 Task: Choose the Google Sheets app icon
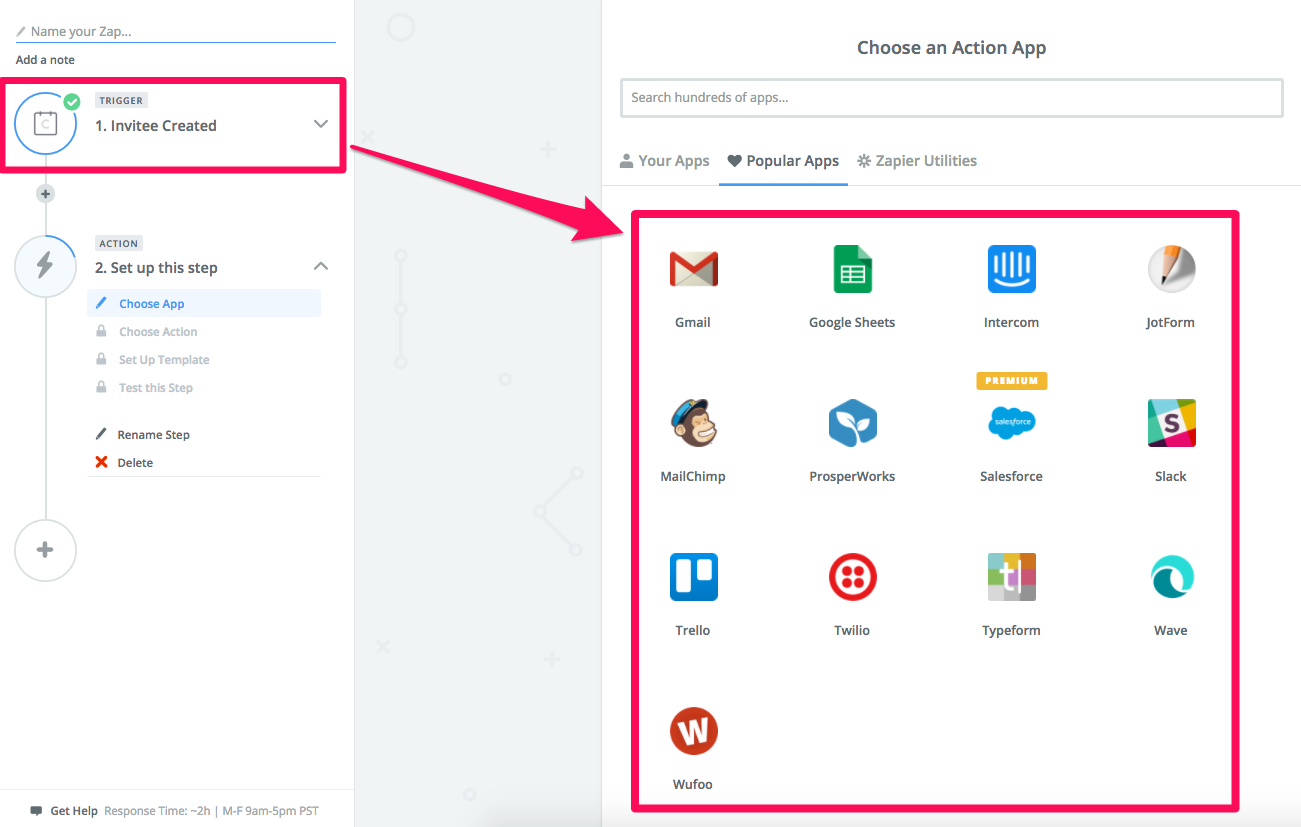point(852,269)
